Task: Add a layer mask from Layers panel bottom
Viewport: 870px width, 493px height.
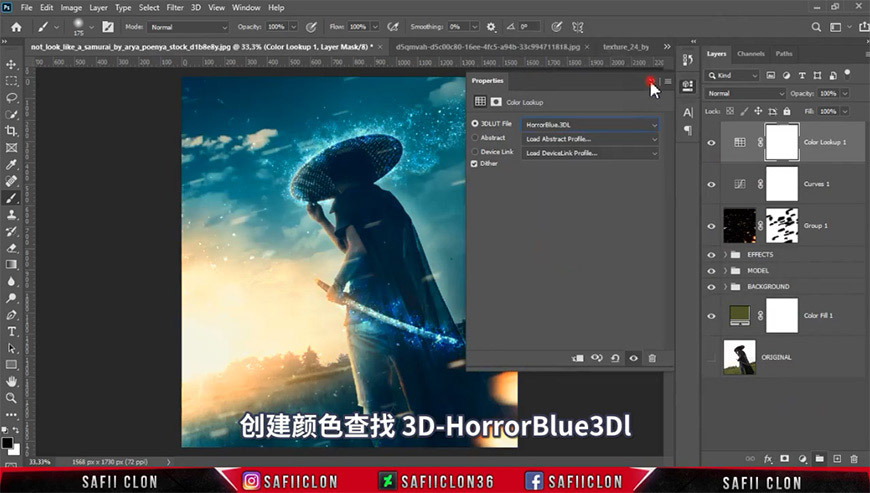Action: click(785, 459)
